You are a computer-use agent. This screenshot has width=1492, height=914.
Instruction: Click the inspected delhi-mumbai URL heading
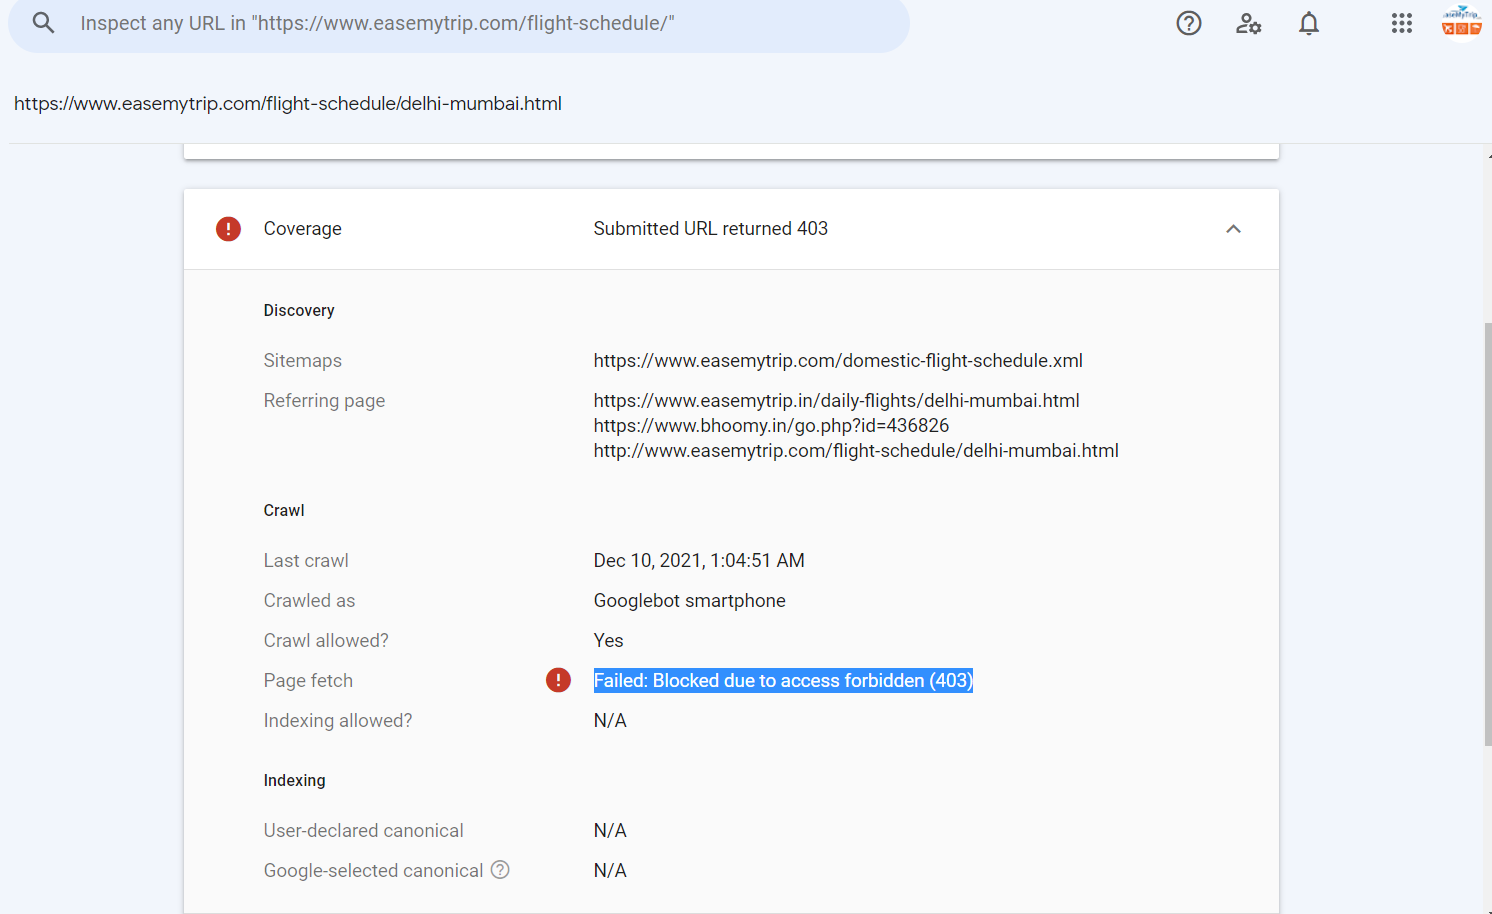click(x=288, y=104)
